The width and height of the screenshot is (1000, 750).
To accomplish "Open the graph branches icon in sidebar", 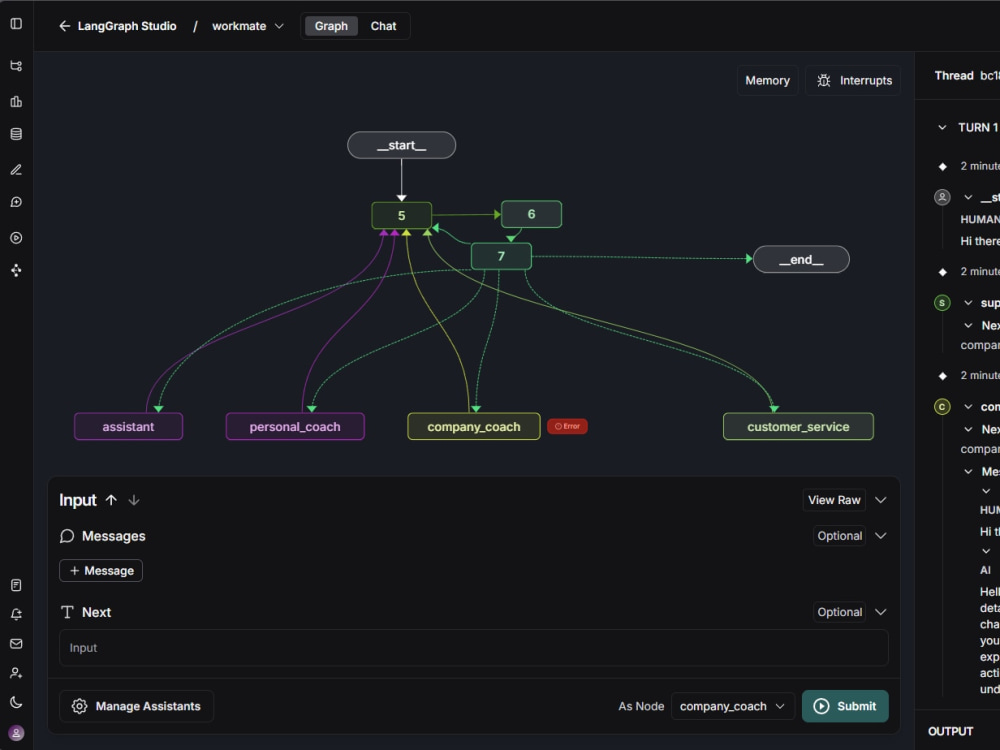I will point(17,66).
